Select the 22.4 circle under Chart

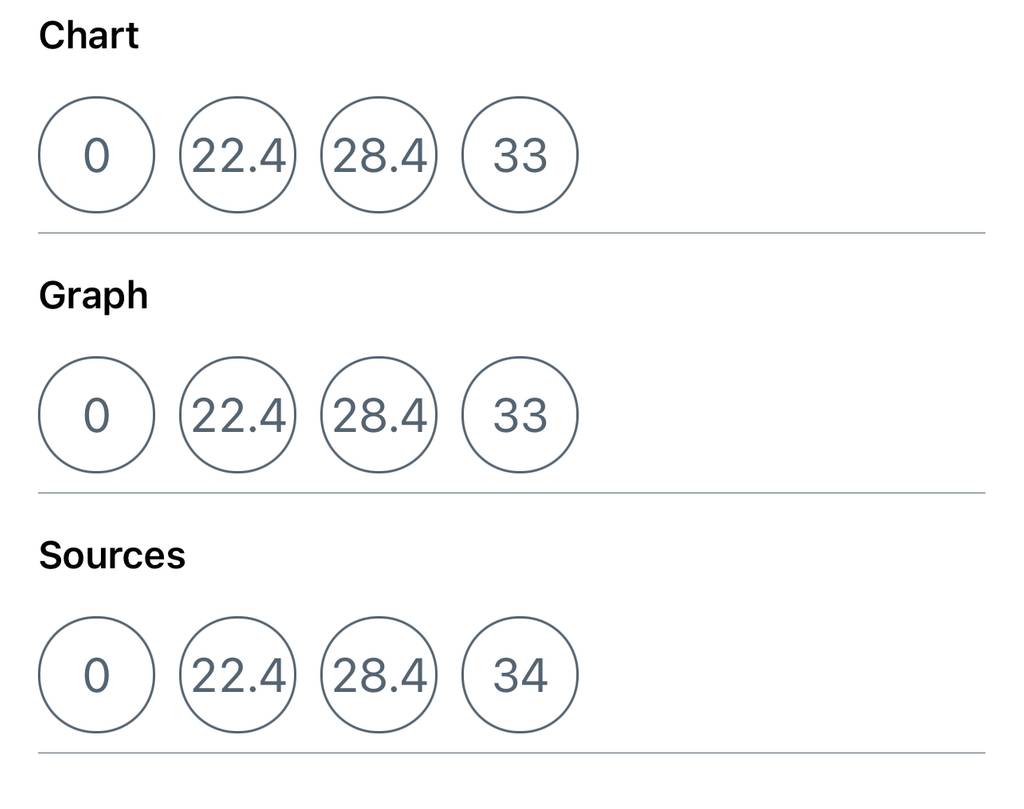point(238,155)
